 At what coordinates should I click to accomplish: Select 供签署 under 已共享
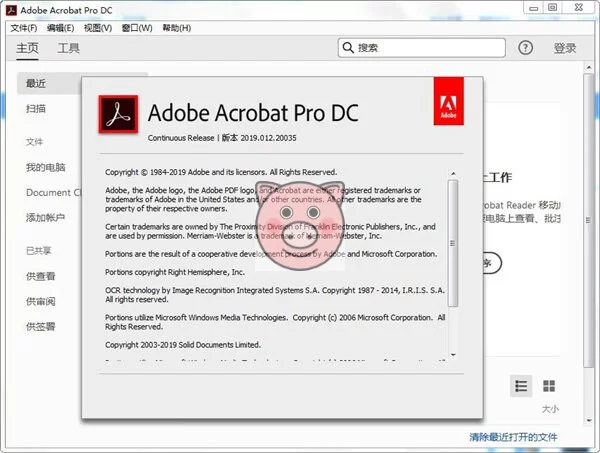click(41, 327)
